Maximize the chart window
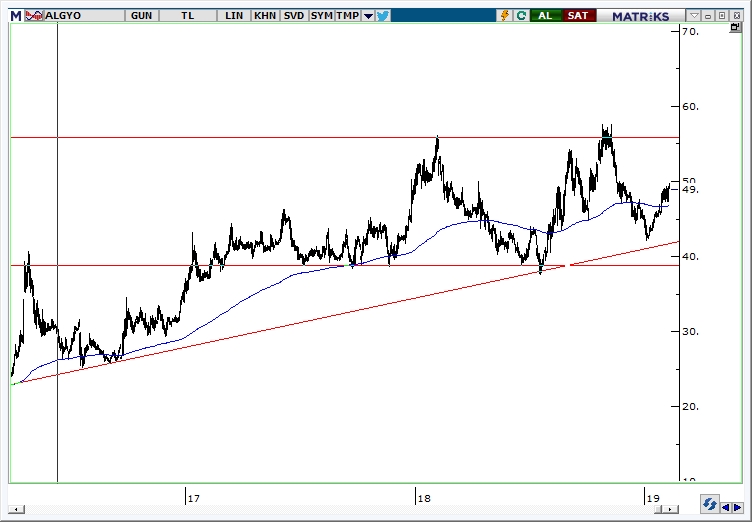752x522 pixels. [x=722, y=16]
